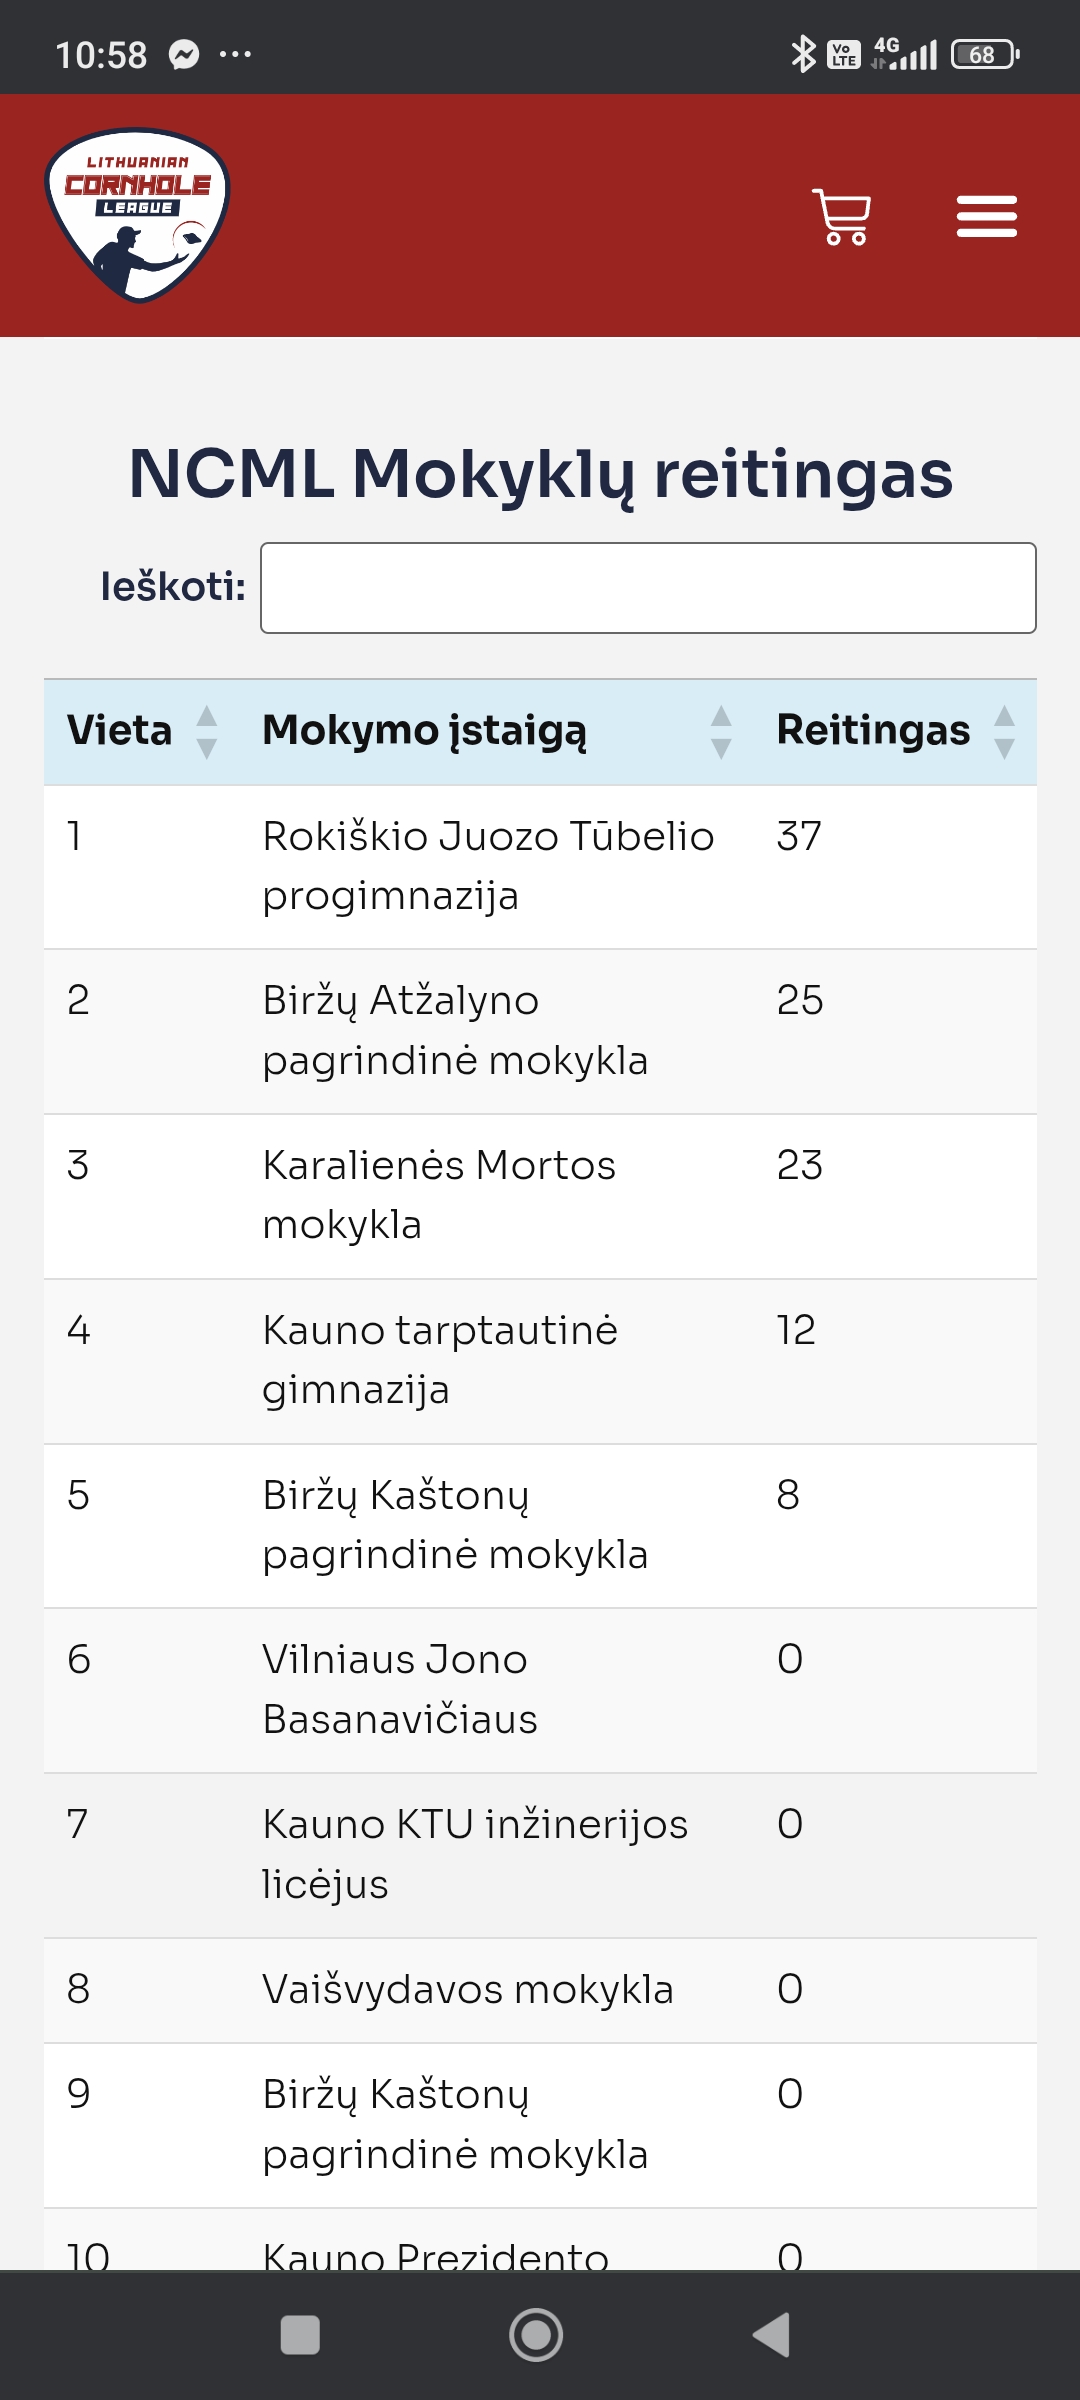Click Karalienės Mortos mokykla entry
Screen dimensions: 1080x2400
pos(439,1195)
